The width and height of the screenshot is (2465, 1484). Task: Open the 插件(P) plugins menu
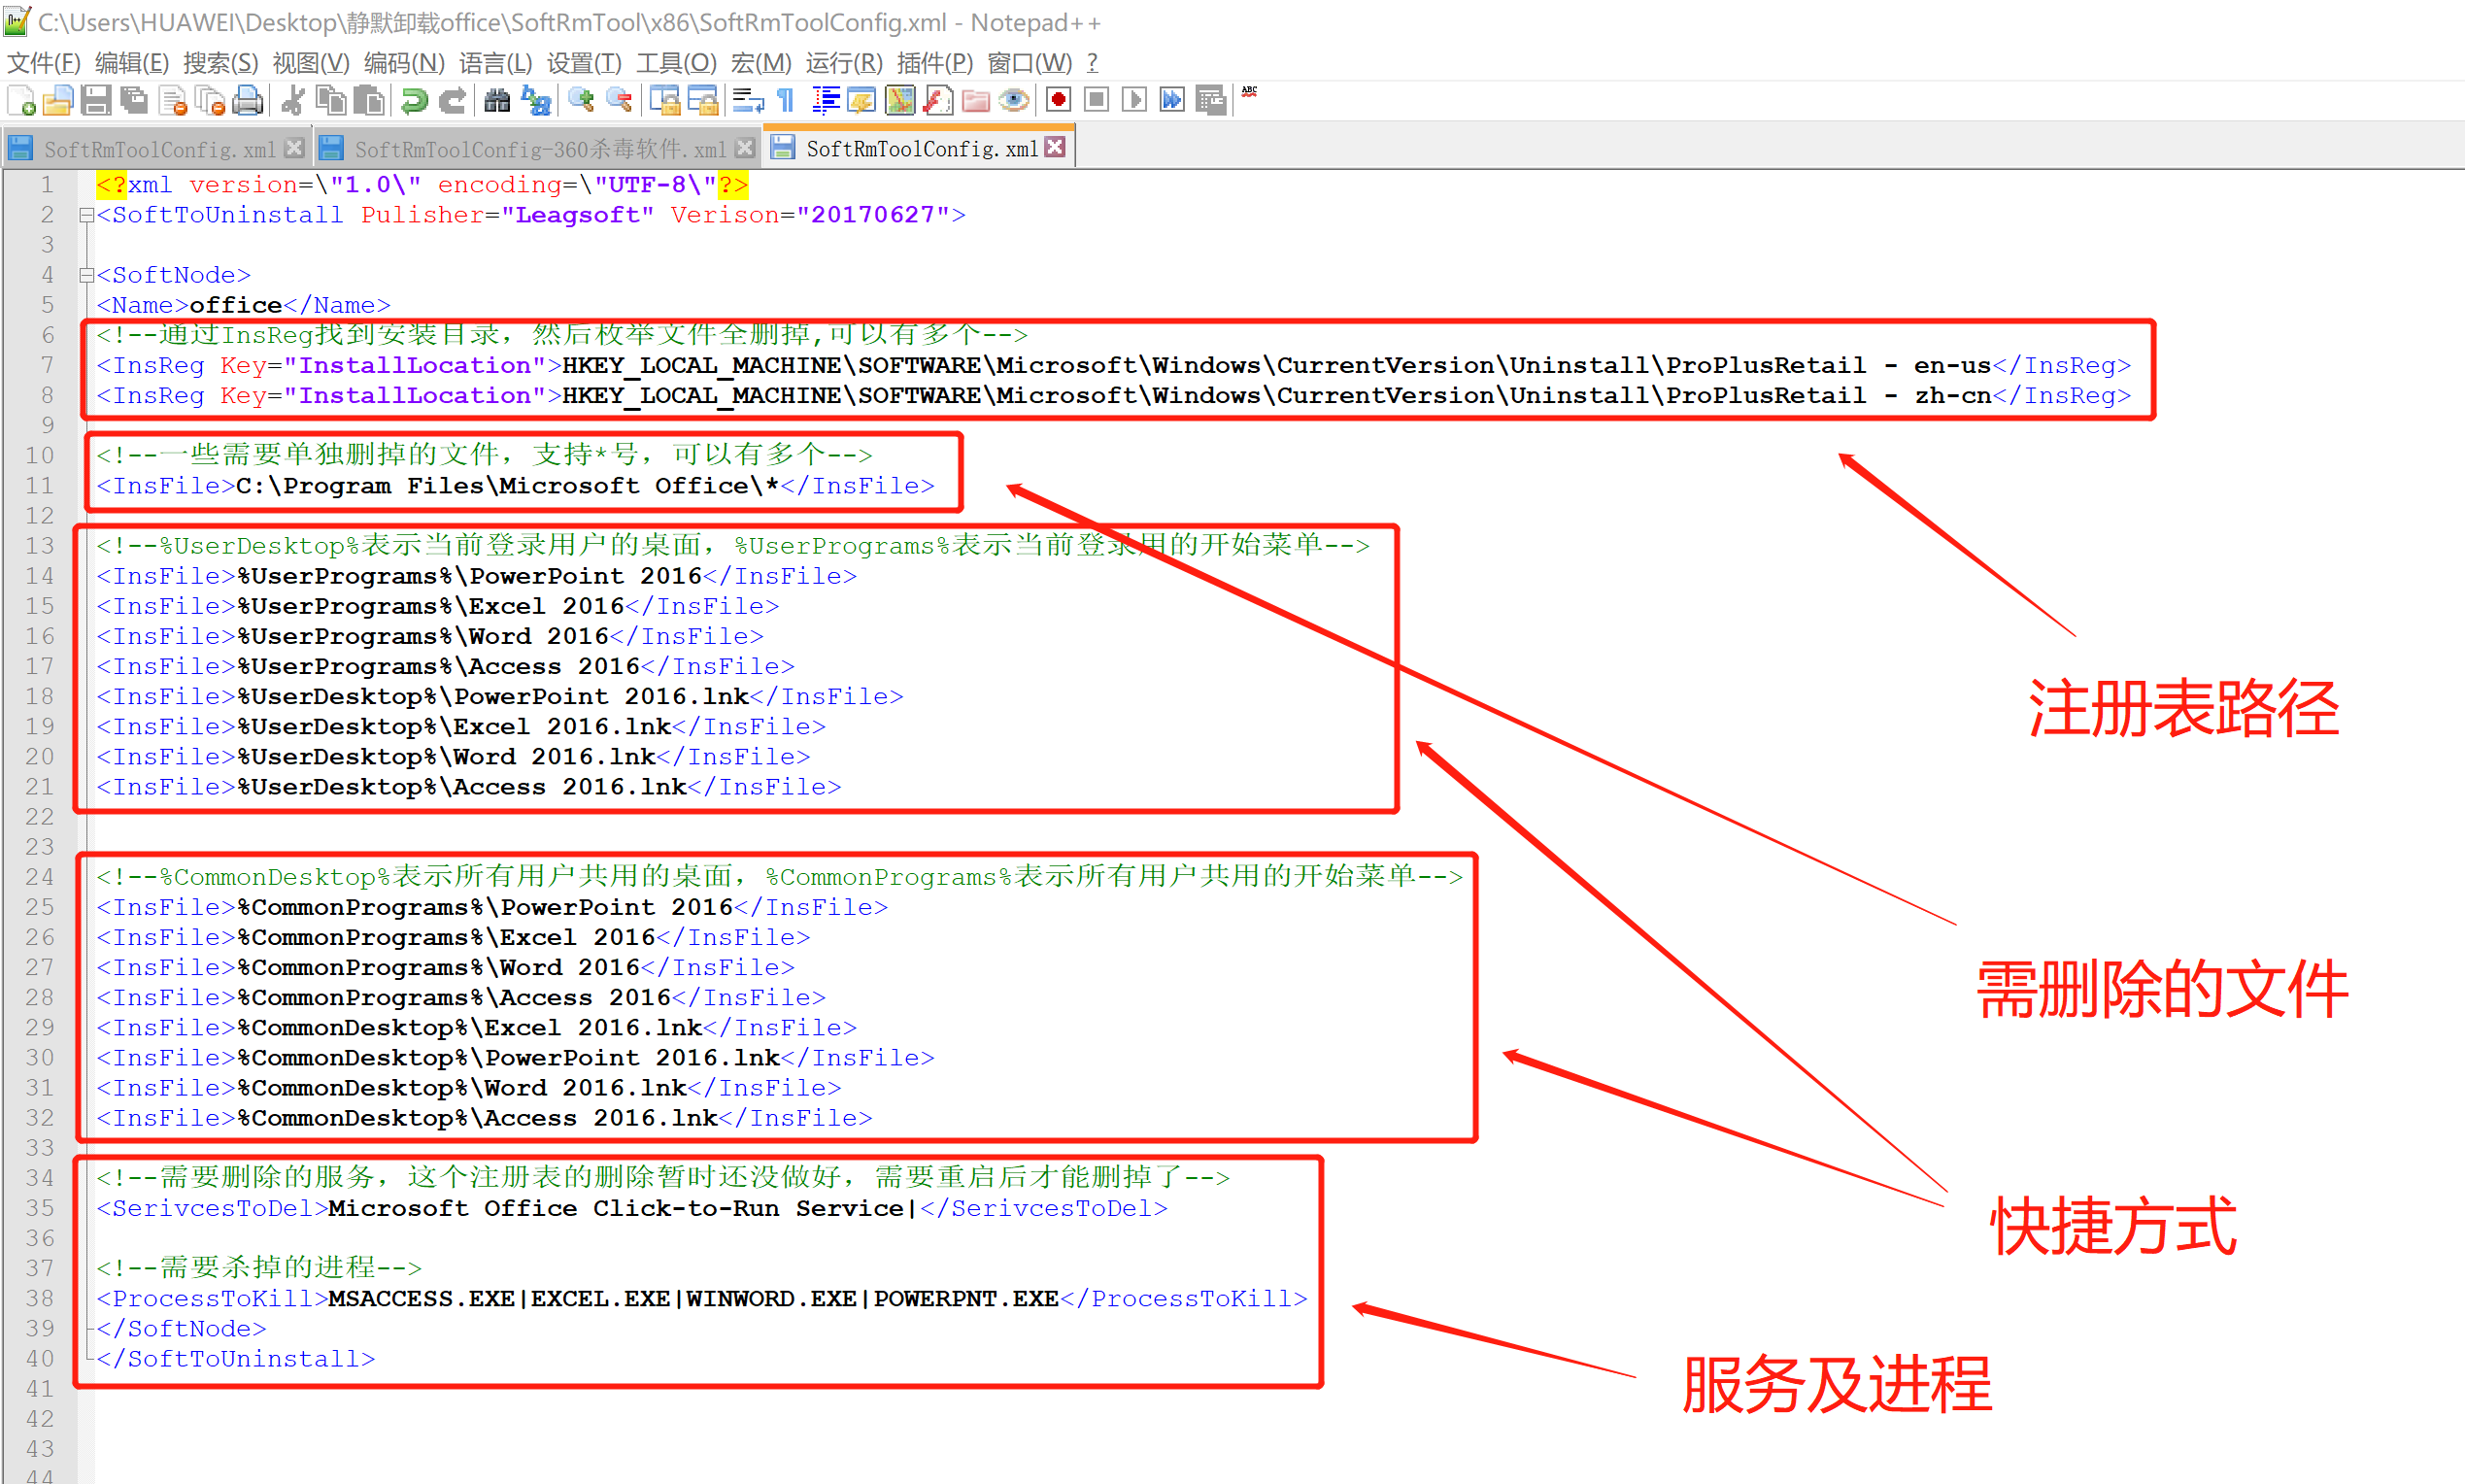click(934, 63)
